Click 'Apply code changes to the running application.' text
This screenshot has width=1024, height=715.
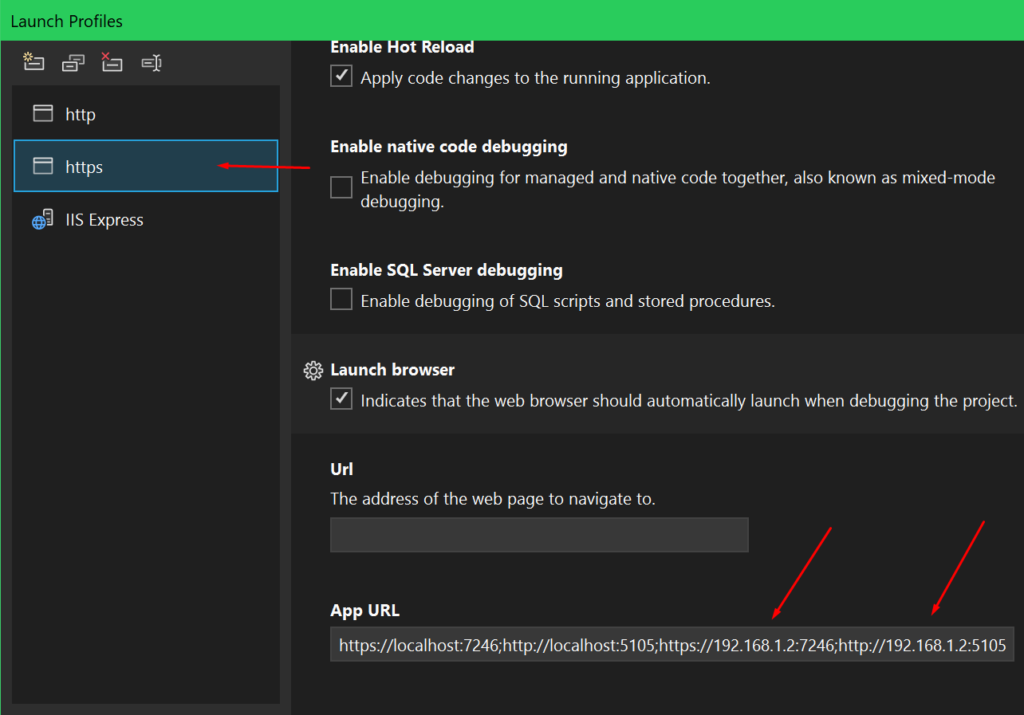tap(536, 78)
